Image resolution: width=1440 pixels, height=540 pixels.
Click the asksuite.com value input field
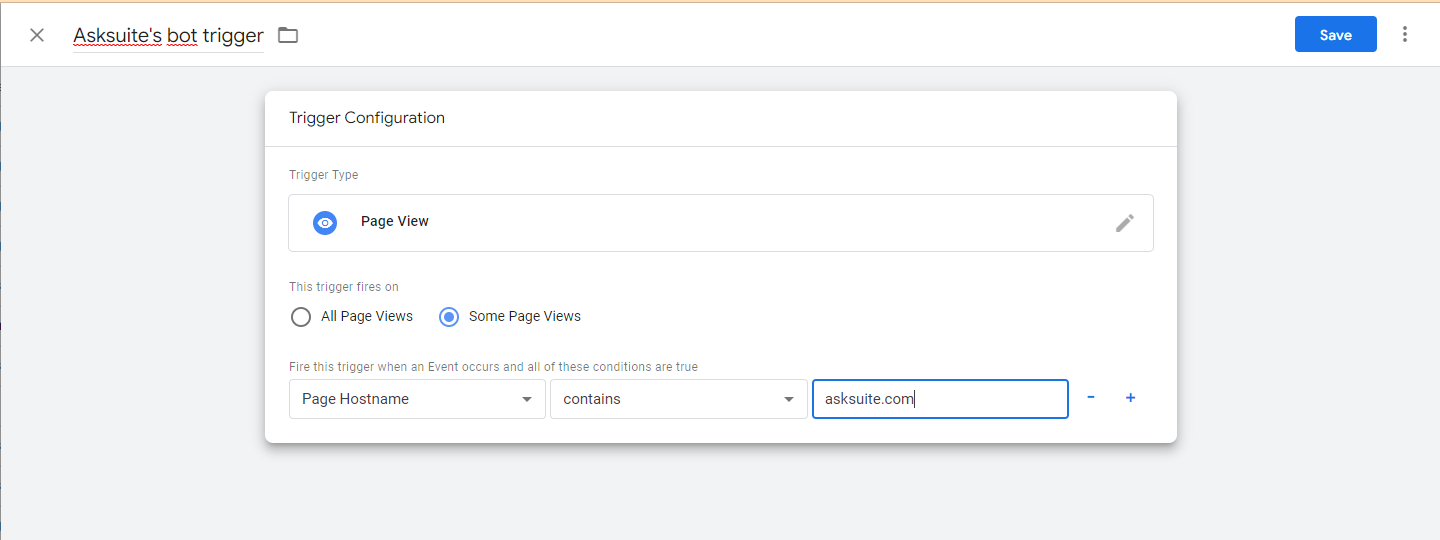pos(940,399)
